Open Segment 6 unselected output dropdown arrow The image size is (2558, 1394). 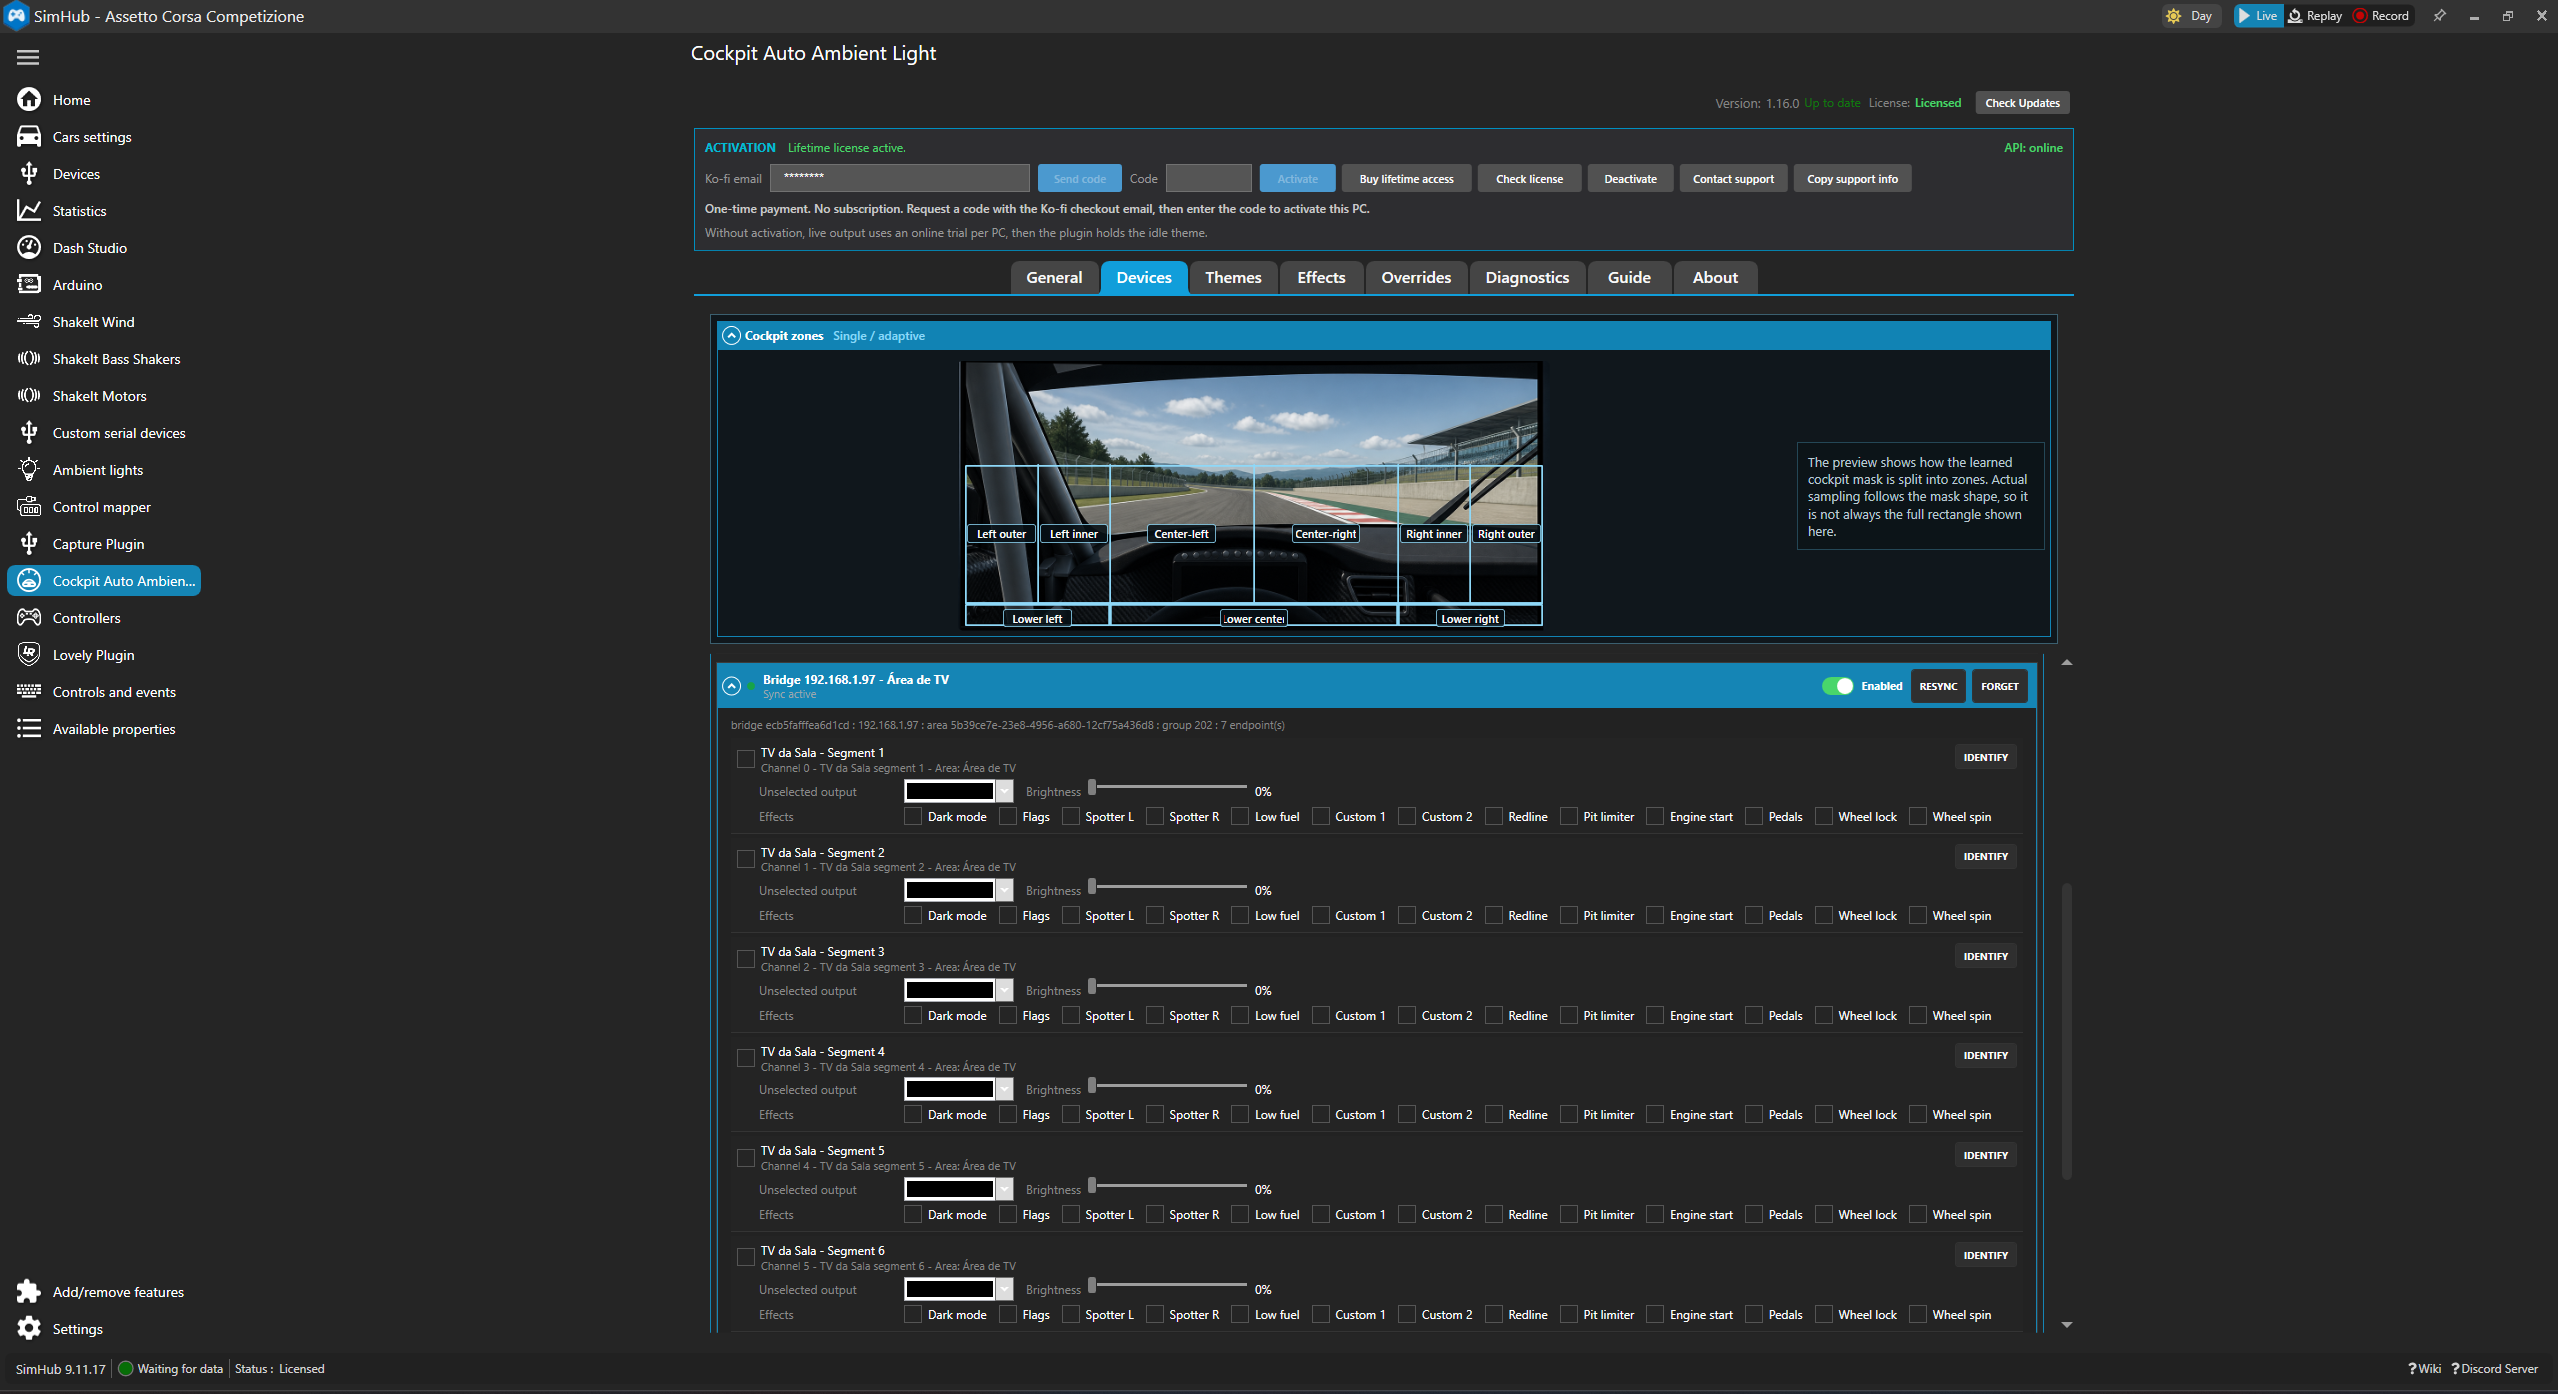point(1005,1289)
